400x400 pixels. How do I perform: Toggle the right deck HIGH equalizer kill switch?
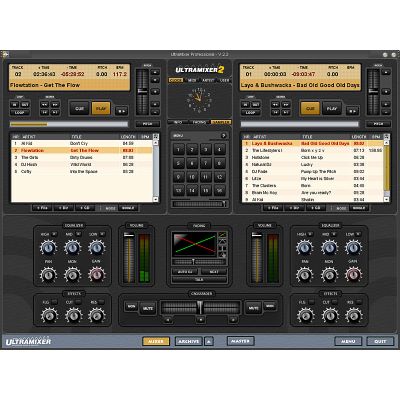click(310, 234)
